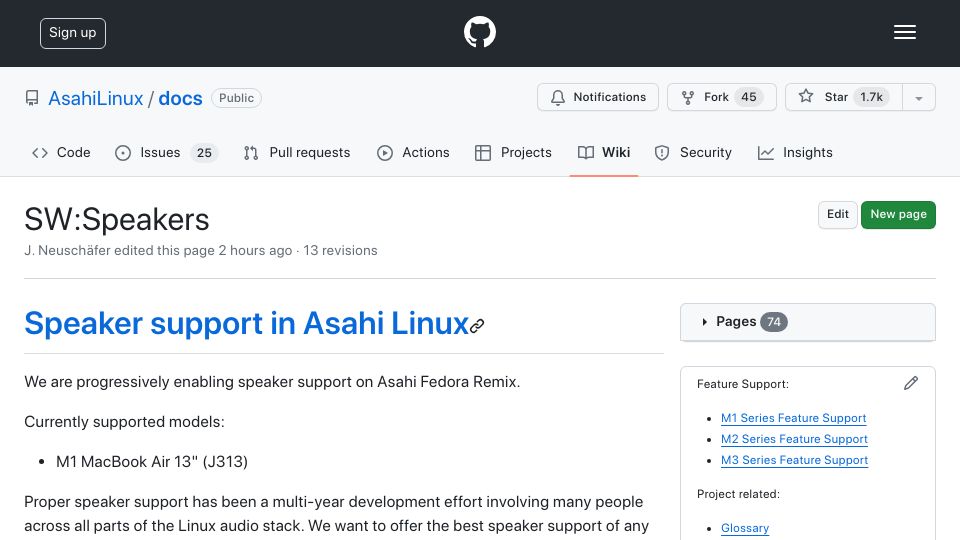
Task: Click the Public visibility badge
Action: pyautogui.click(x=236, y=98)
